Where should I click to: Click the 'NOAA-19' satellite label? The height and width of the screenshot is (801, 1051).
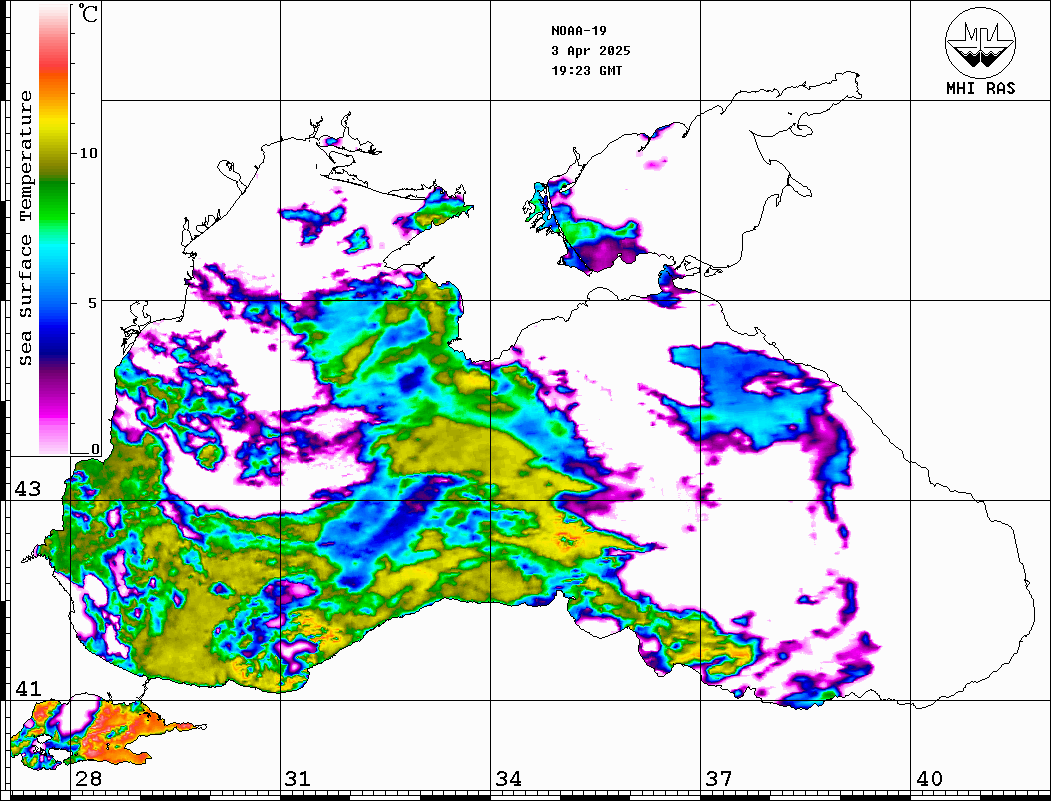[579, 31]
